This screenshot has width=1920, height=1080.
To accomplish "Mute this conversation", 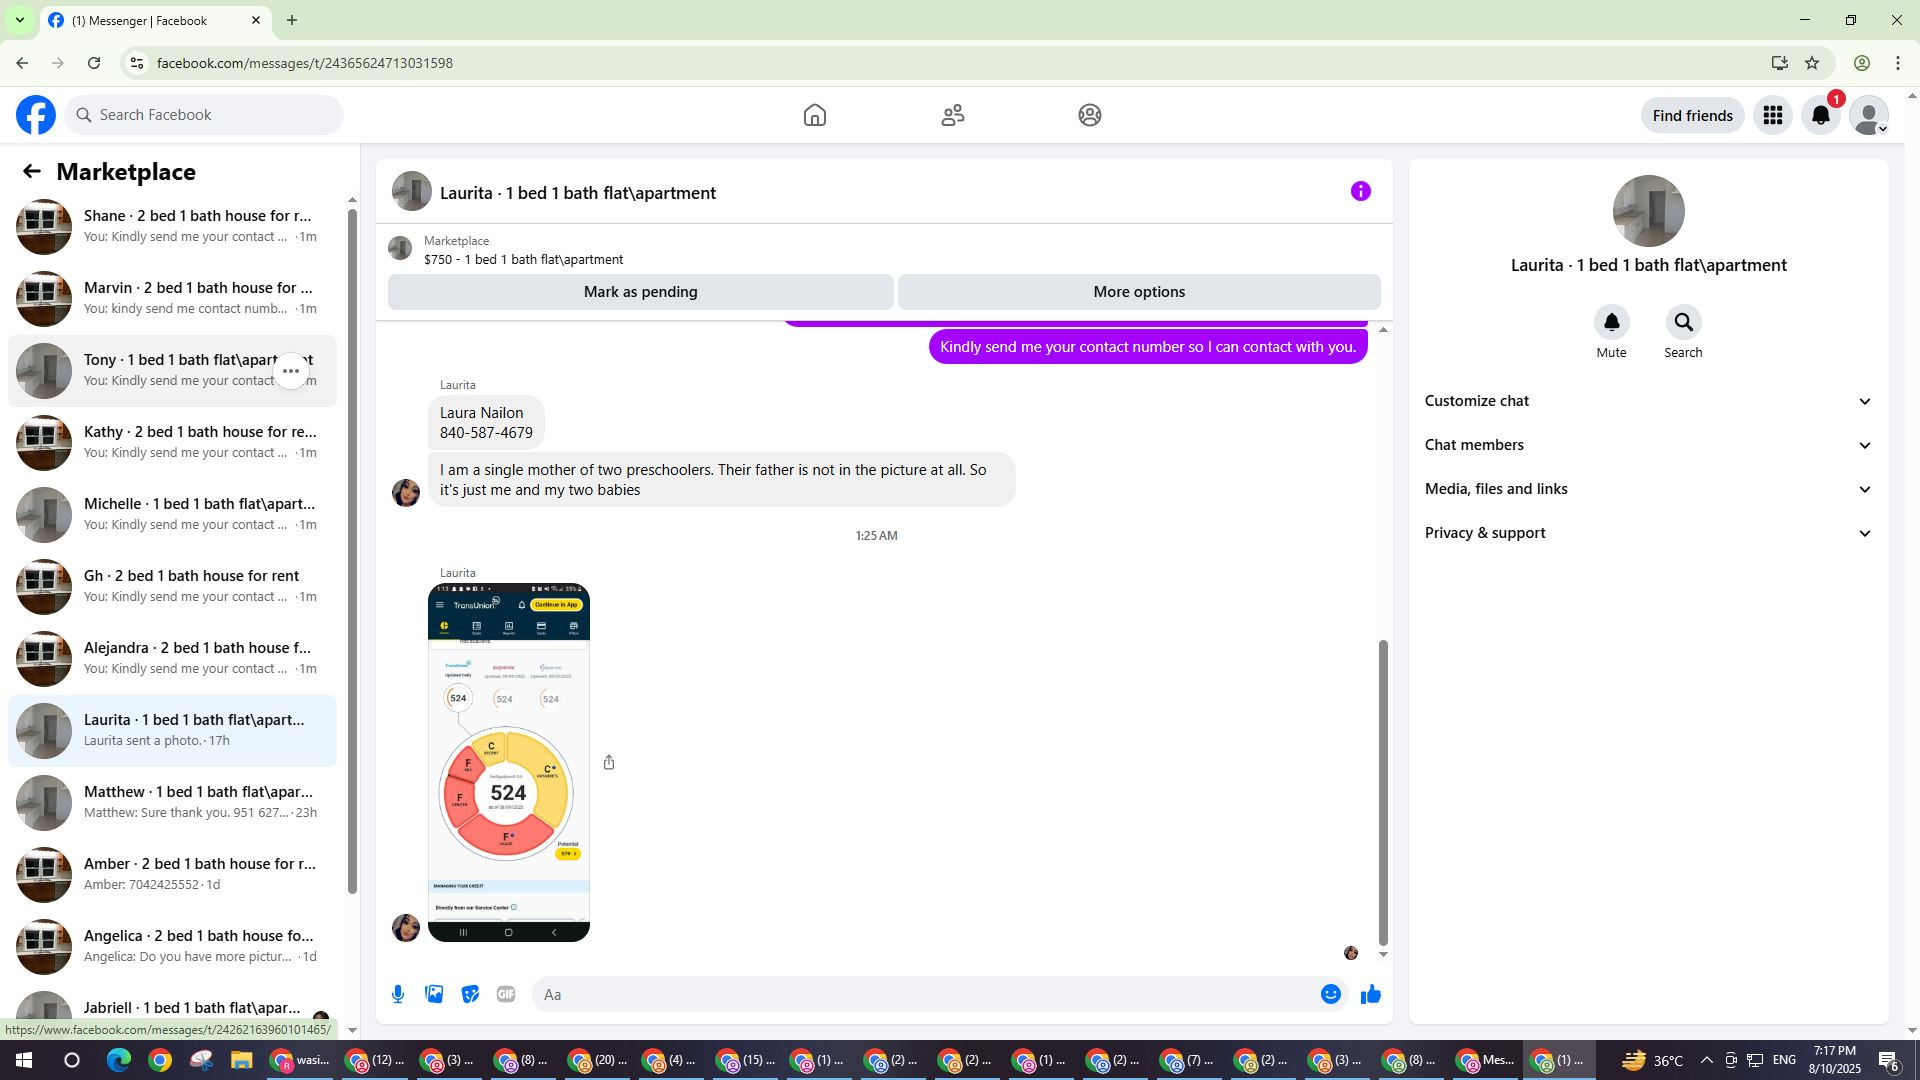I will point(1611,323).
